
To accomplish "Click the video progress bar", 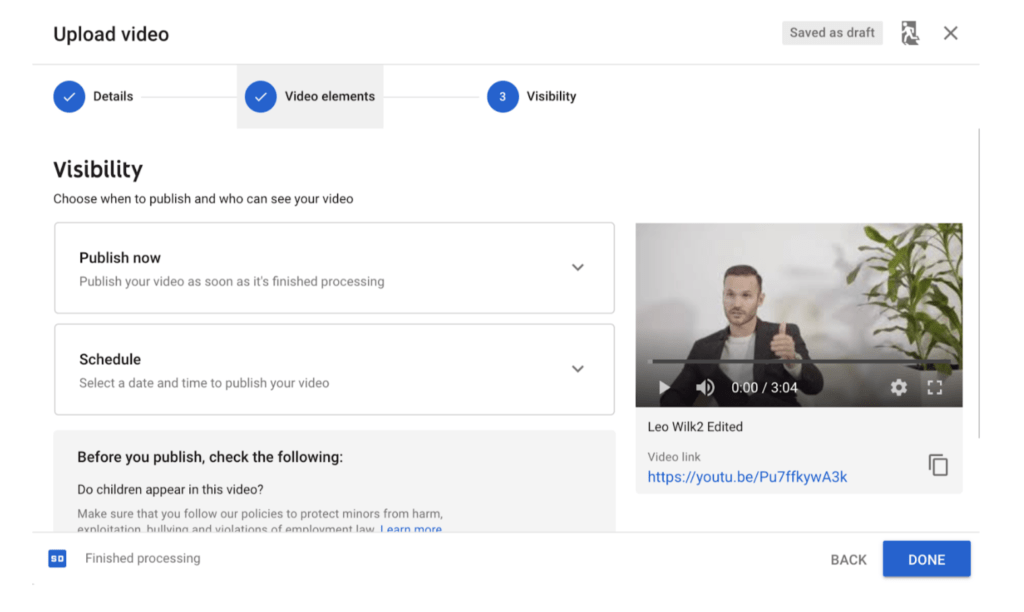I will [798, 361].
